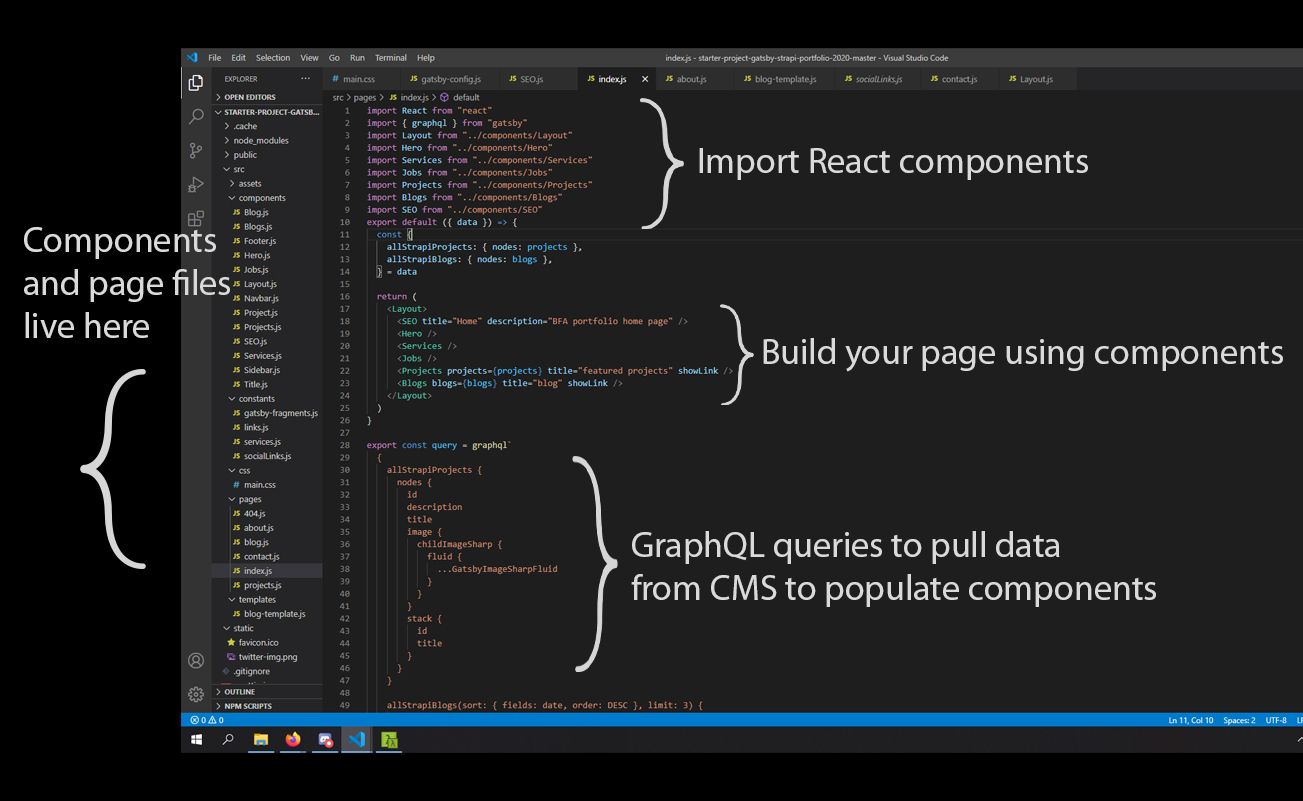
Task: Click the UTF-8 encoding status item
Action: coord(1276,720)
